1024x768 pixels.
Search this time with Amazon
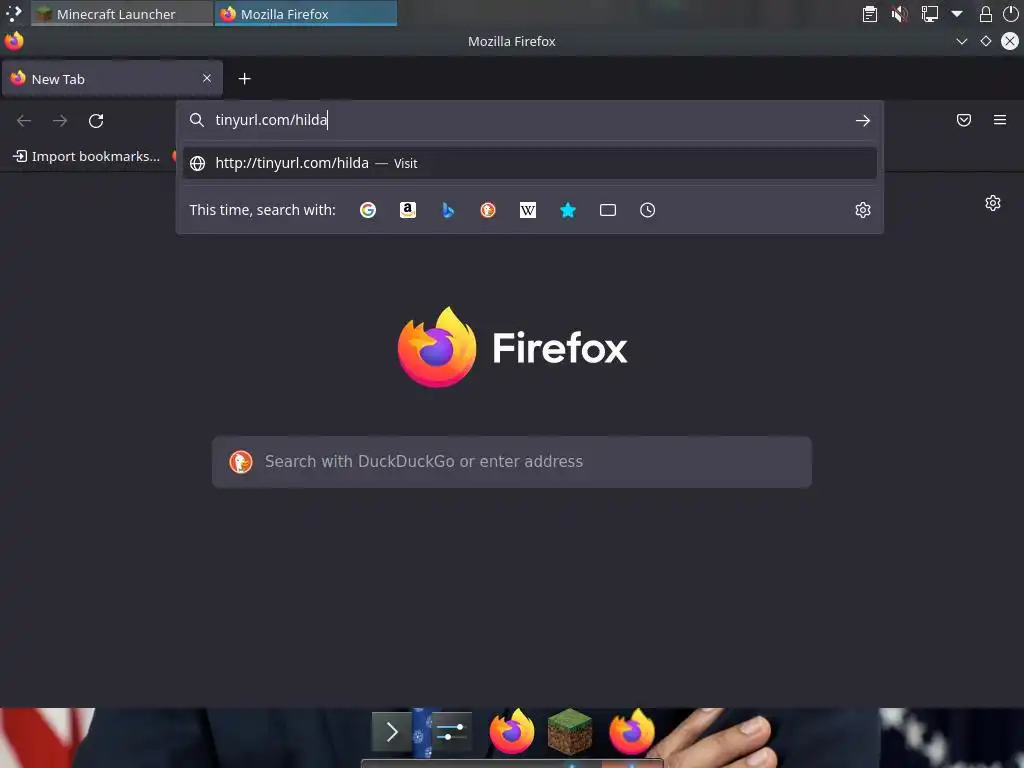(408, 210)
